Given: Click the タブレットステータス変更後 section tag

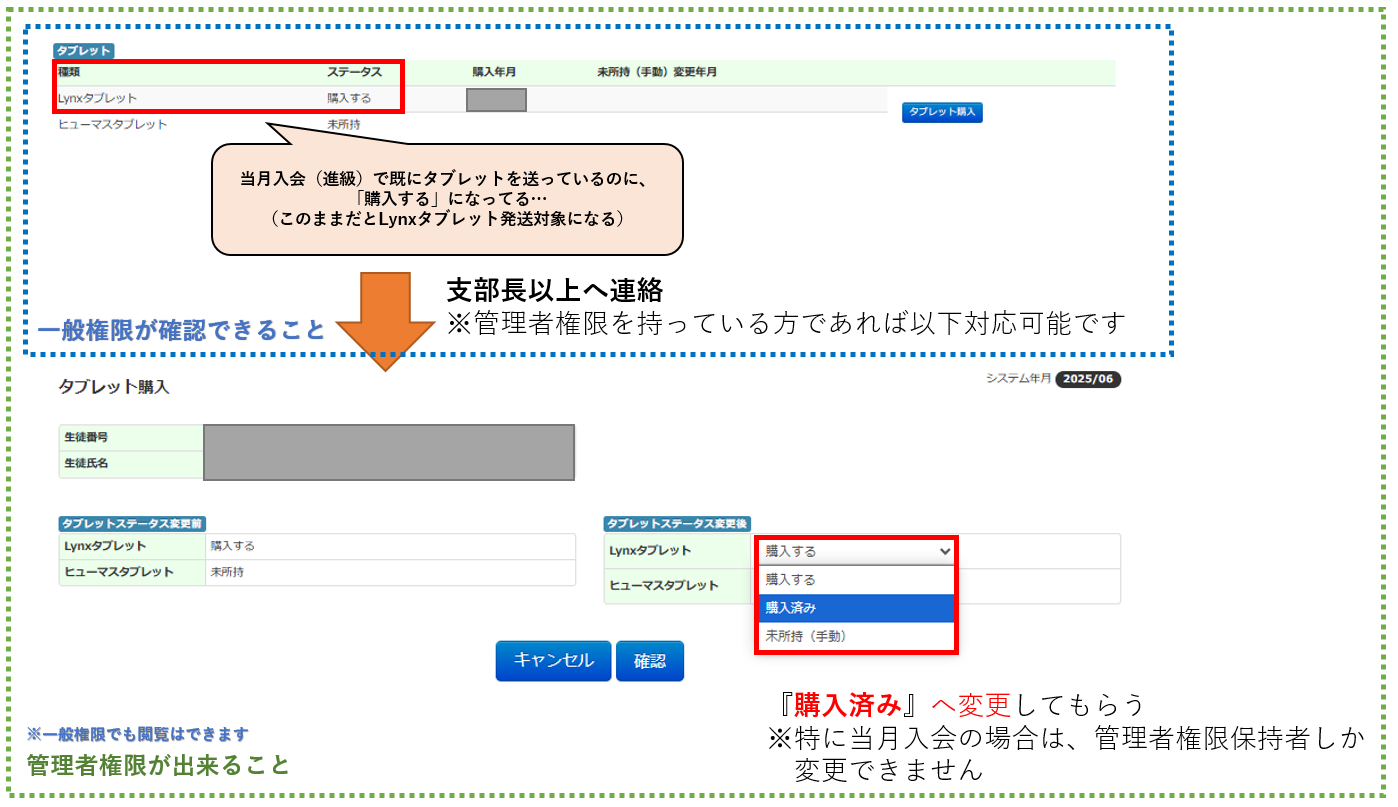Looking at the screenshot, I should click(677, 523).
